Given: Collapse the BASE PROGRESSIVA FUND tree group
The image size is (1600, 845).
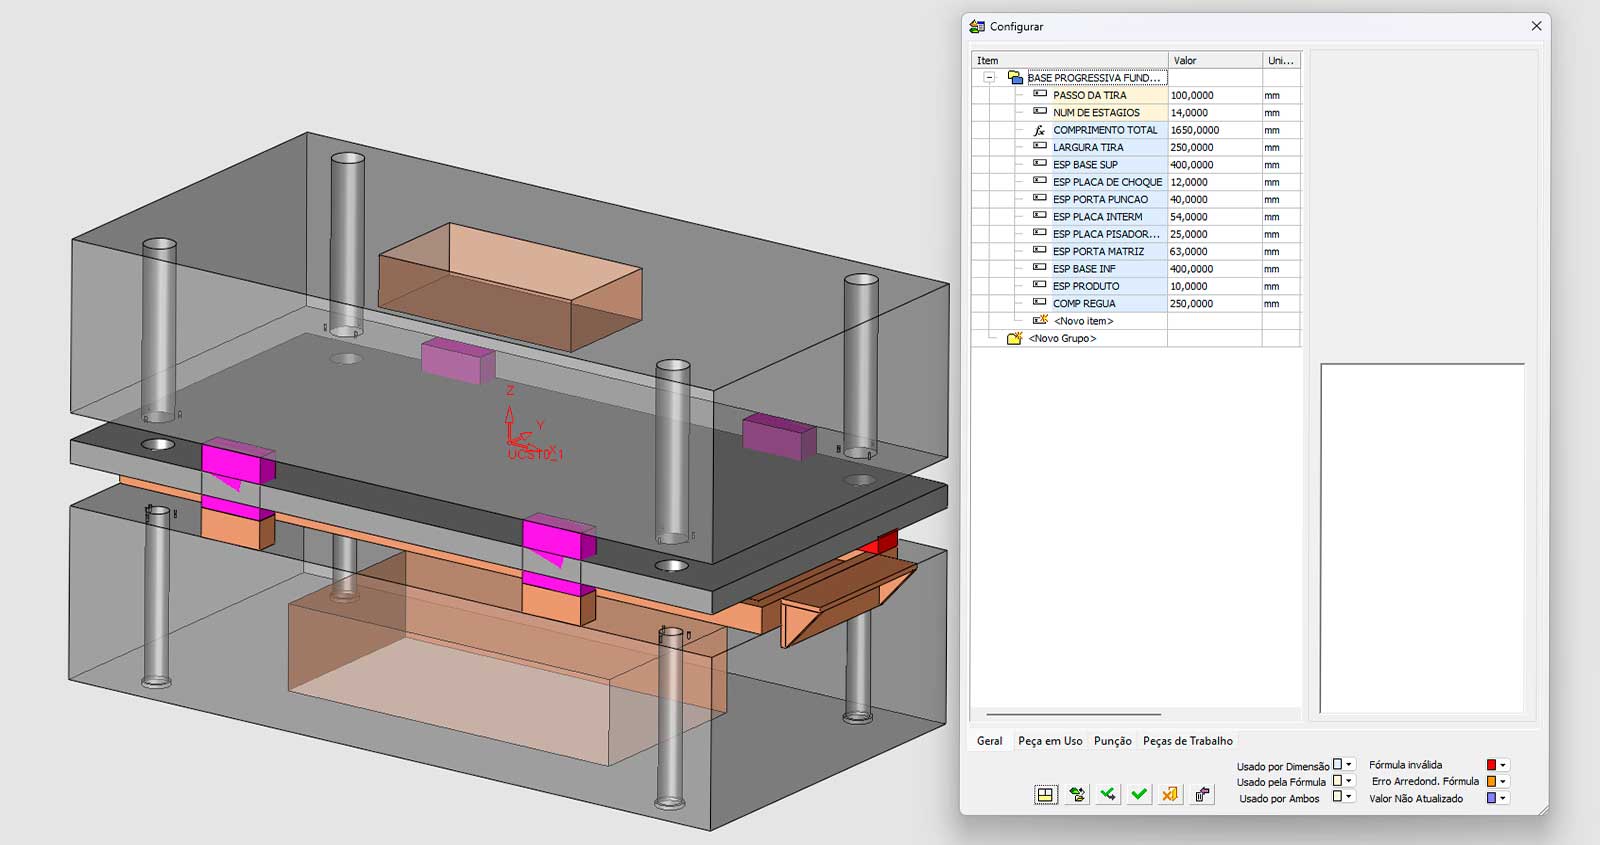Looking at the screenshot, I should pyautogui.click(x=989, y=78).
